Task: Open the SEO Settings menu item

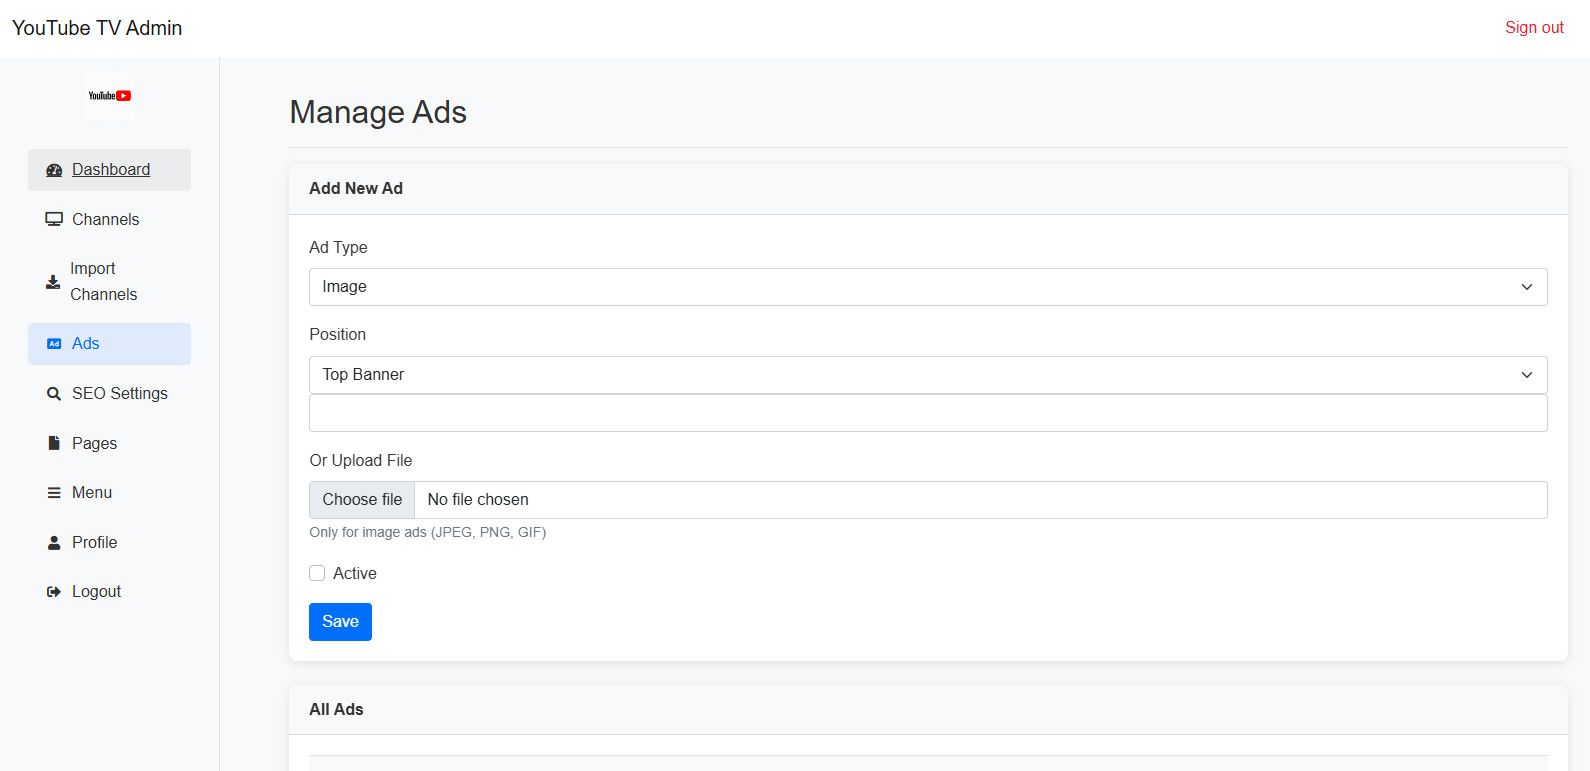Action: [x=119, y=394]
